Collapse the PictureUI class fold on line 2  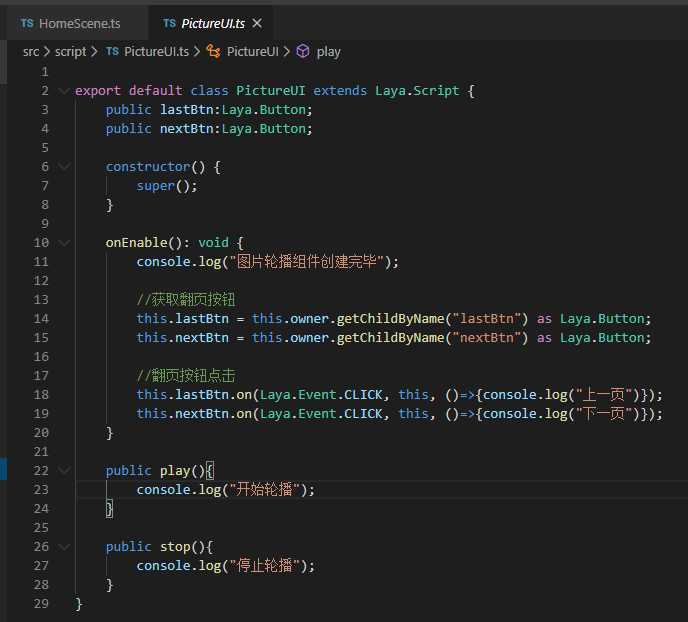64,91
